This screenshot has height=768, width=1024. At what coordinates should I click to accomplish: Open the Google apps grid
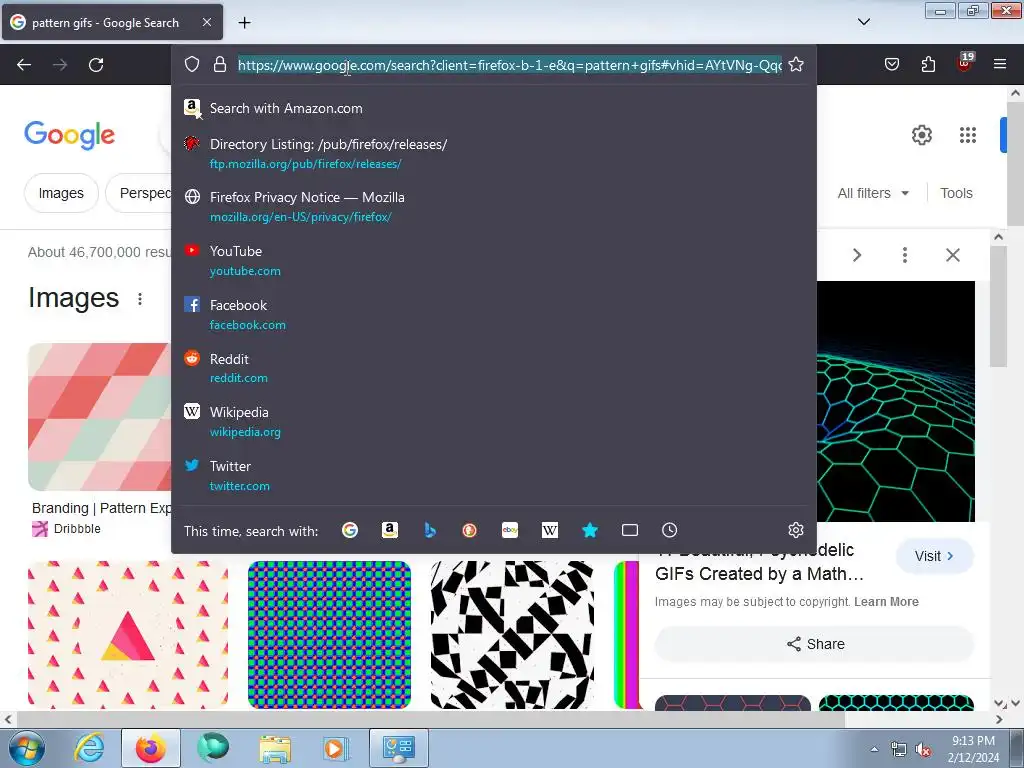point(968,135)
